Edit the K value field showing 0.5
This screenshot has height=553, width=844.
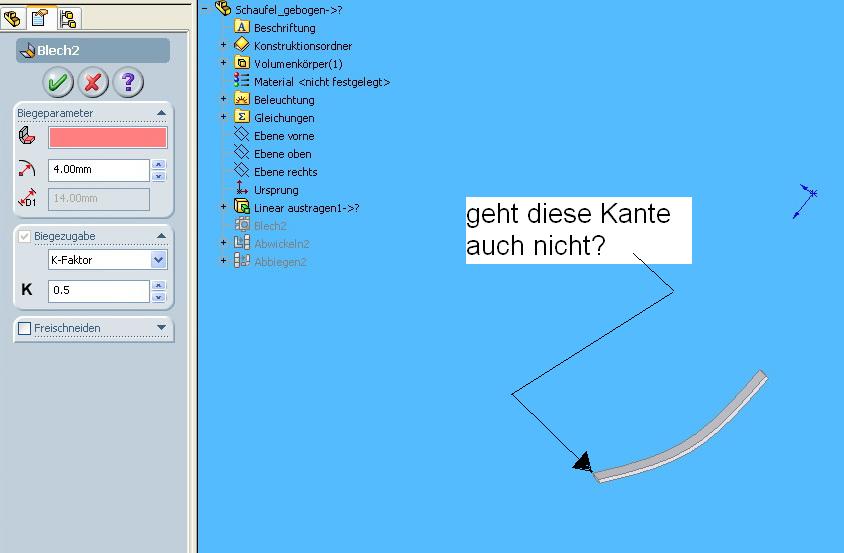point(99,291)
